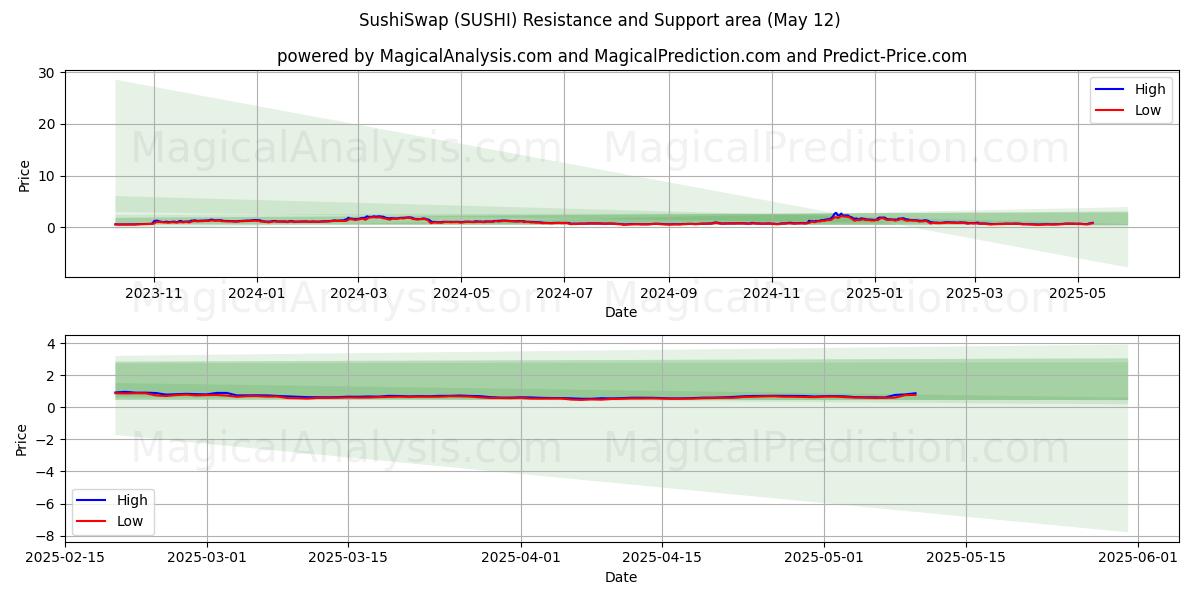
Task: Click the '2025-06-01' date tick label
Action: point(1138,558)
